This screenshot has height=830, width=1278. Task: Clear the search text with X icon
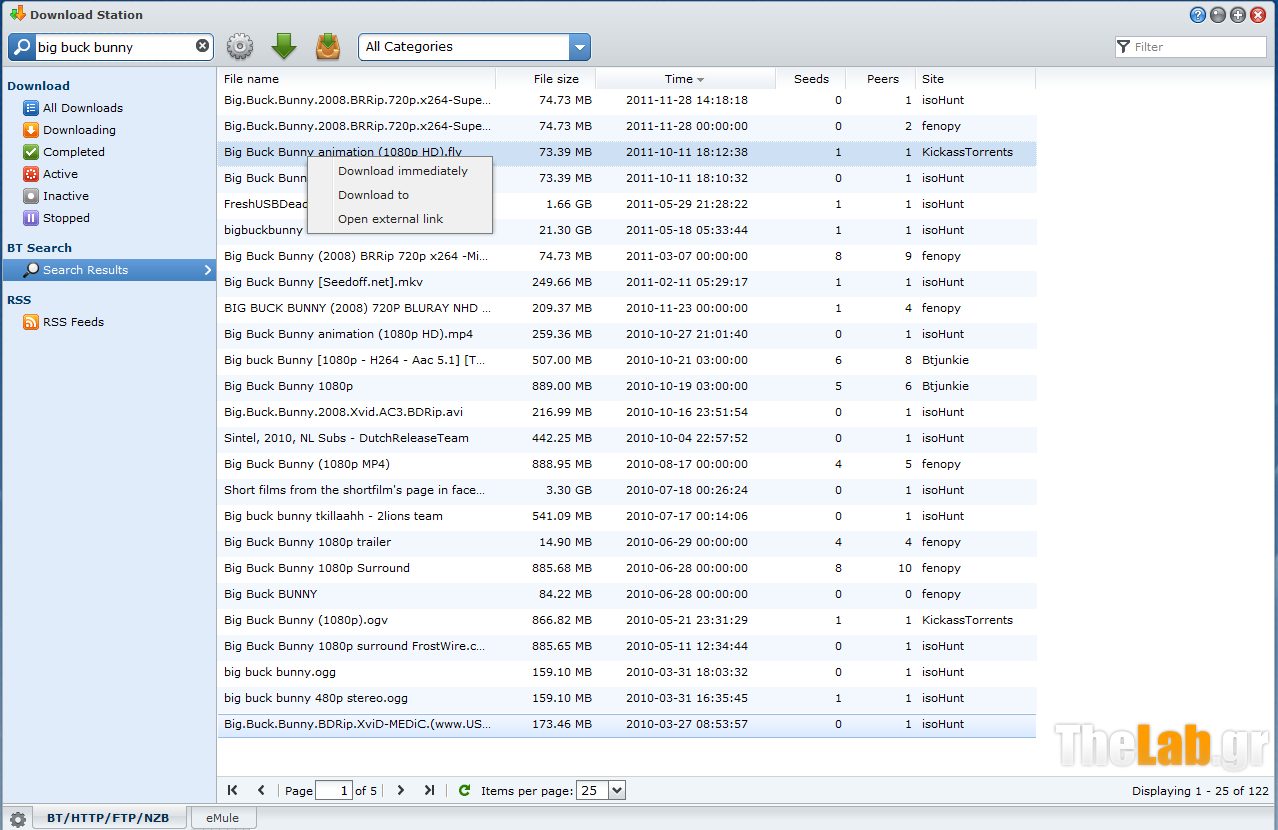[x=202, y=46]
